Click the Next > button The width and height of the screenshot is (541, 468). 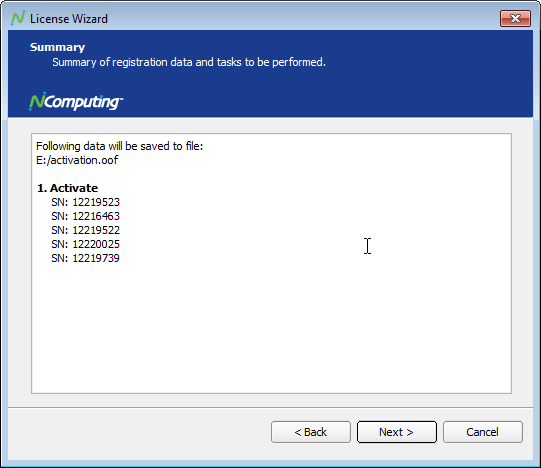click(397, 432)
